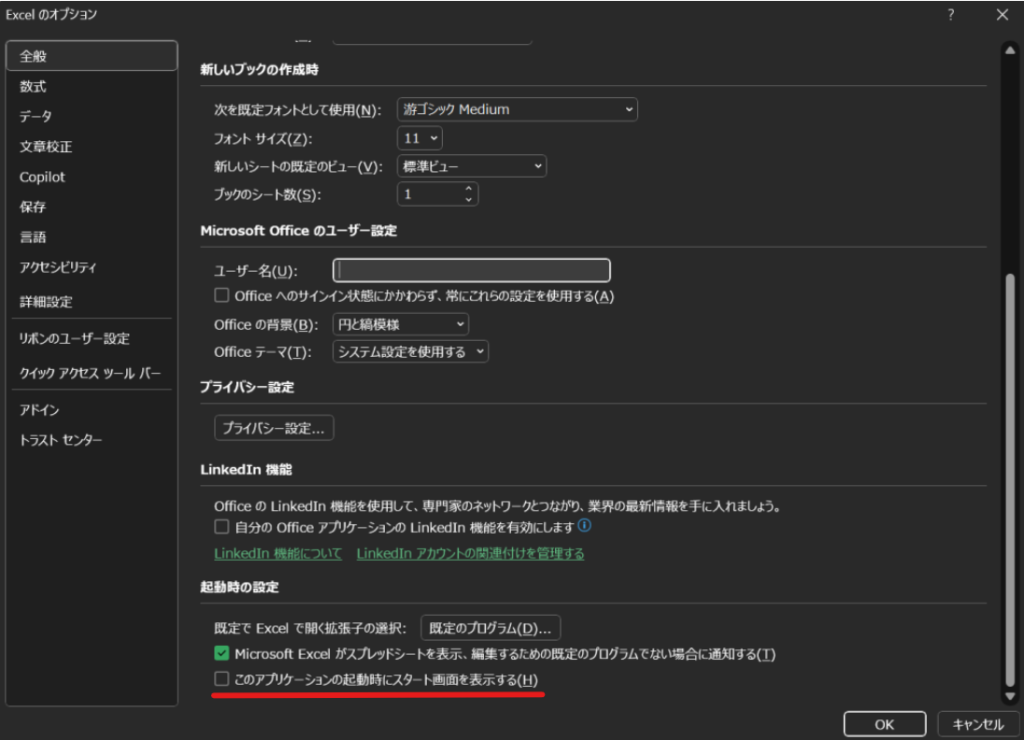Click the LinkedIn feature info icon

click(x=585, y=525)
